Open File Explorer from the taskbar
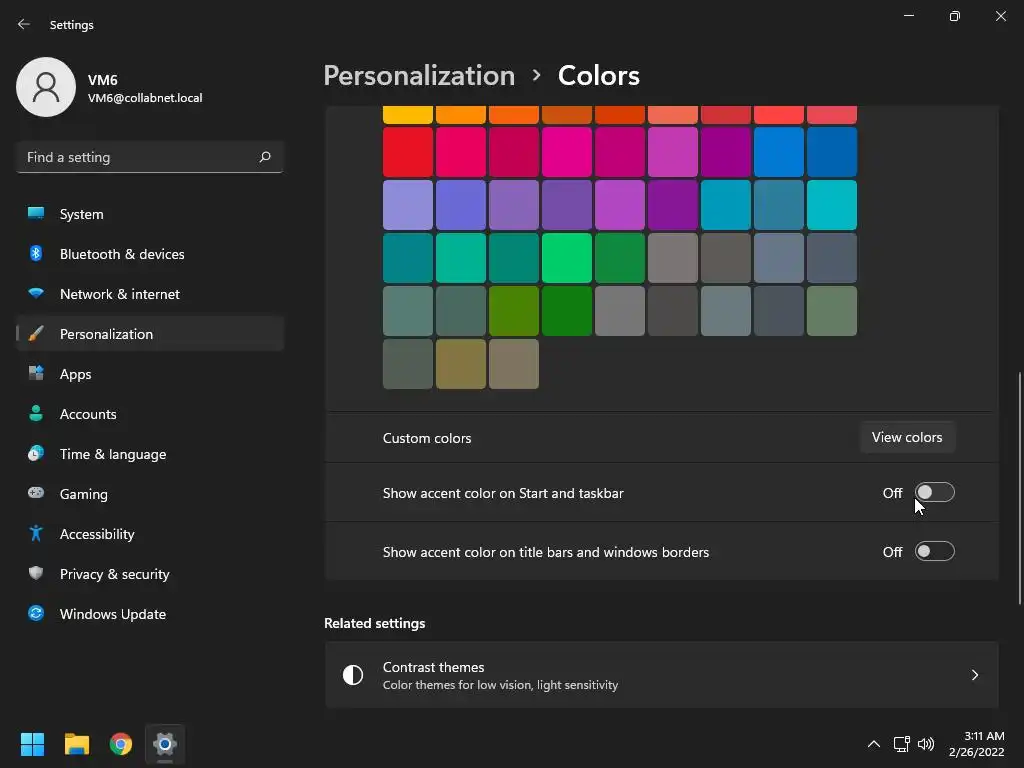Image resolution: width=1024 pixels, height=768 pixels. 77,744
